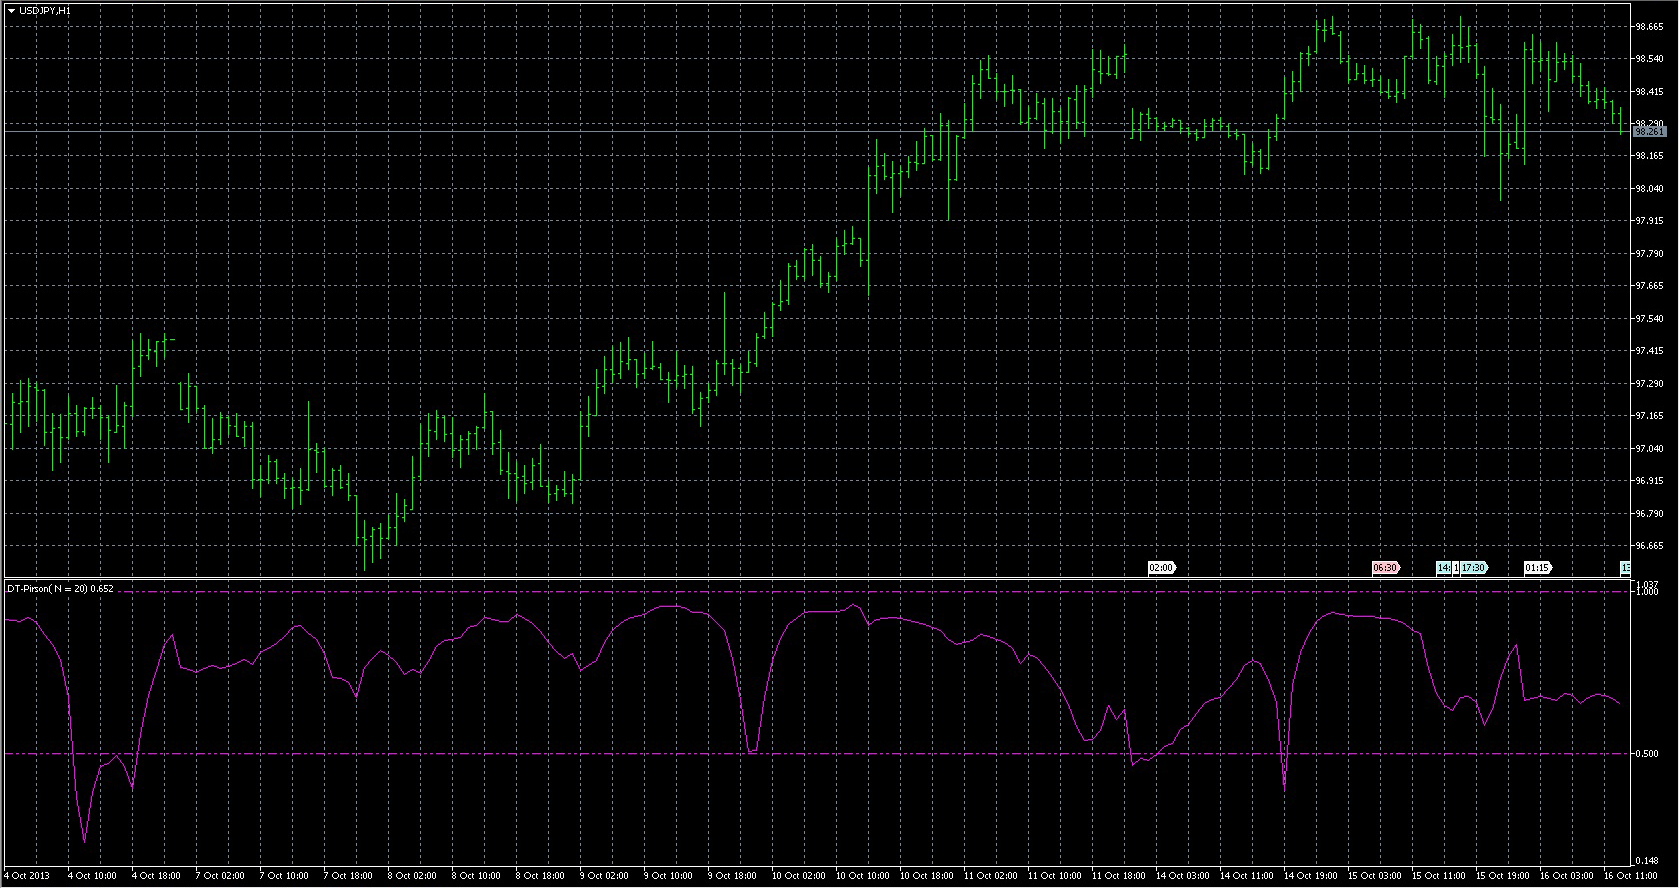Click the current price tag 98.261
1680x888 pixels.
[1649, 131]
